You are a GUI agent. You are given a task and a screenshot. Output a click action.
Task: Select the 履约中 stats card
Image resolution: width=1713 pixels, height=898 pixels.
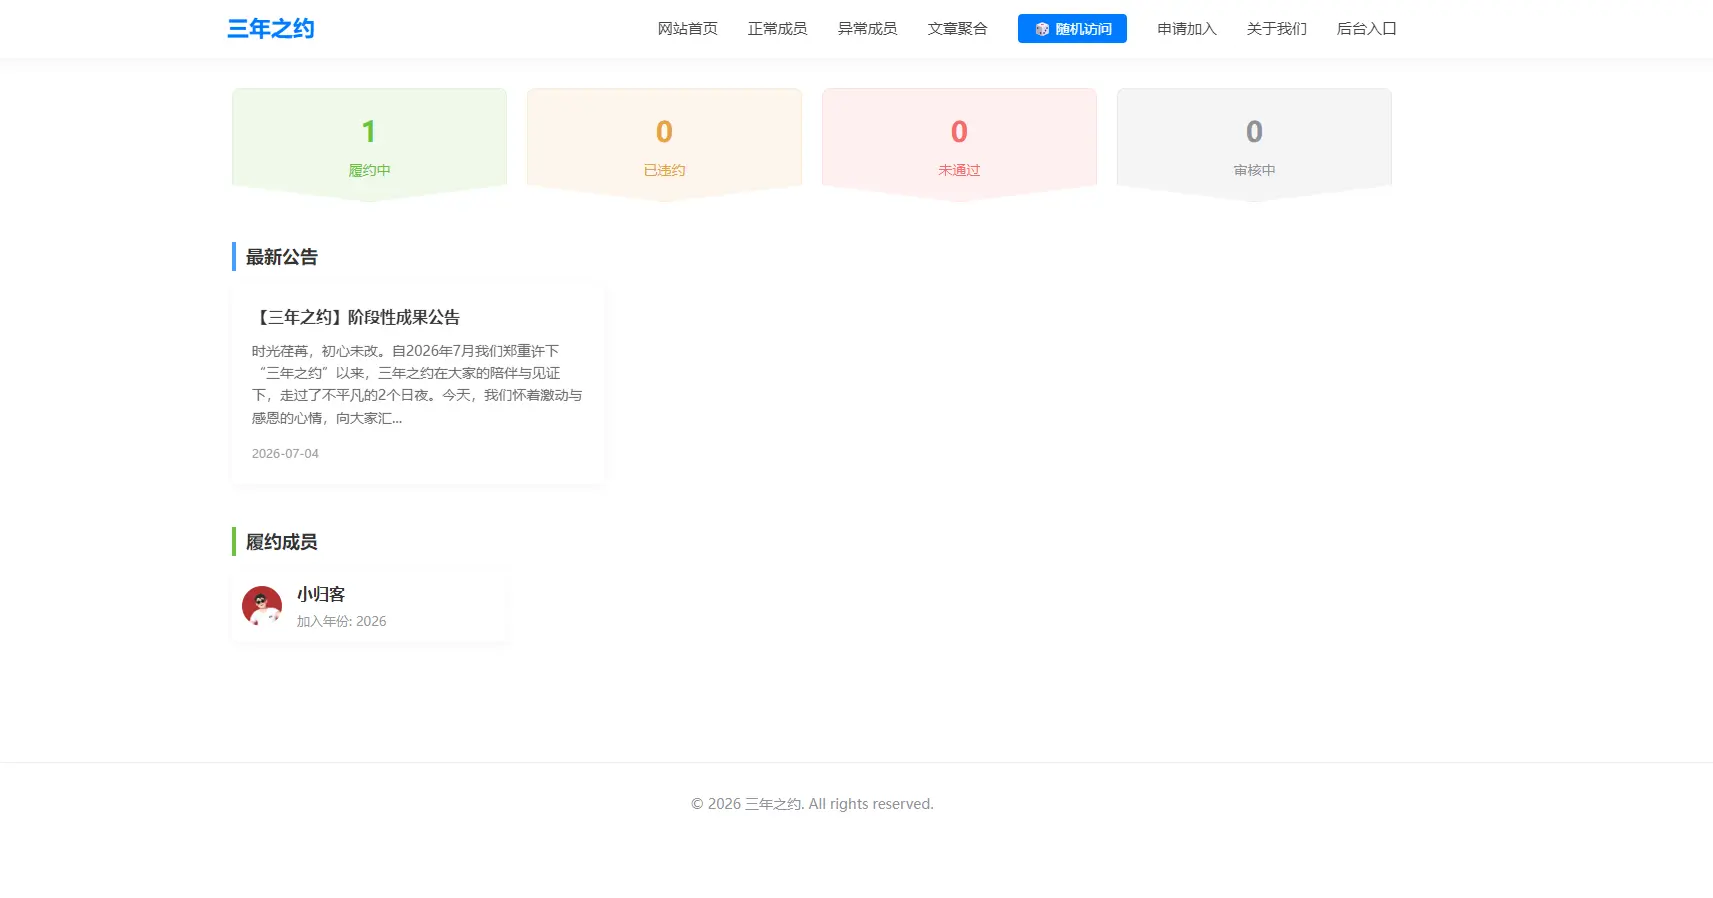pyautogui.click(x=369, y=145)
